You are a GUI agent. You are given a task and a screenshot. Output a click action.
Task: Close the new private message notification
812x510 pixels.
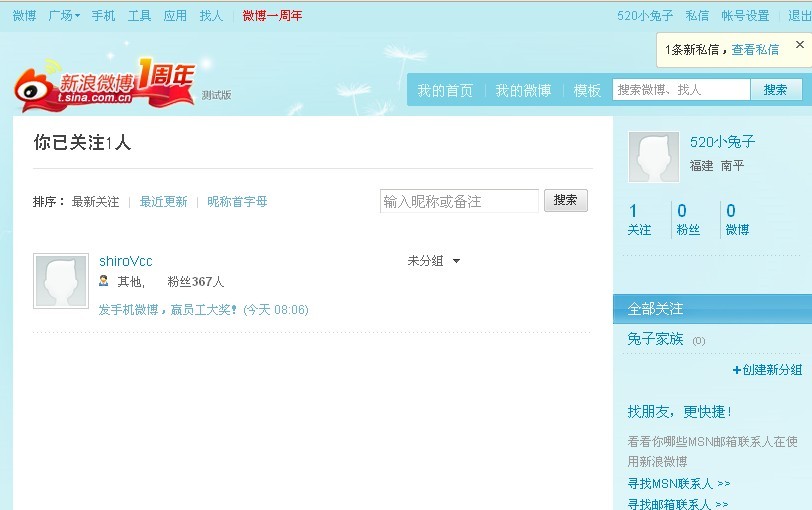click(800, 45)
